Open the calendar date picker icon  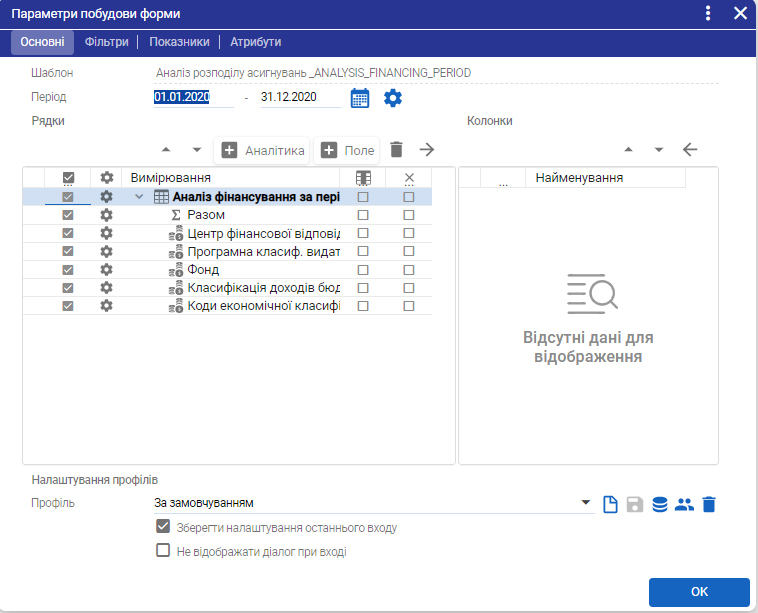pos(360,98)
